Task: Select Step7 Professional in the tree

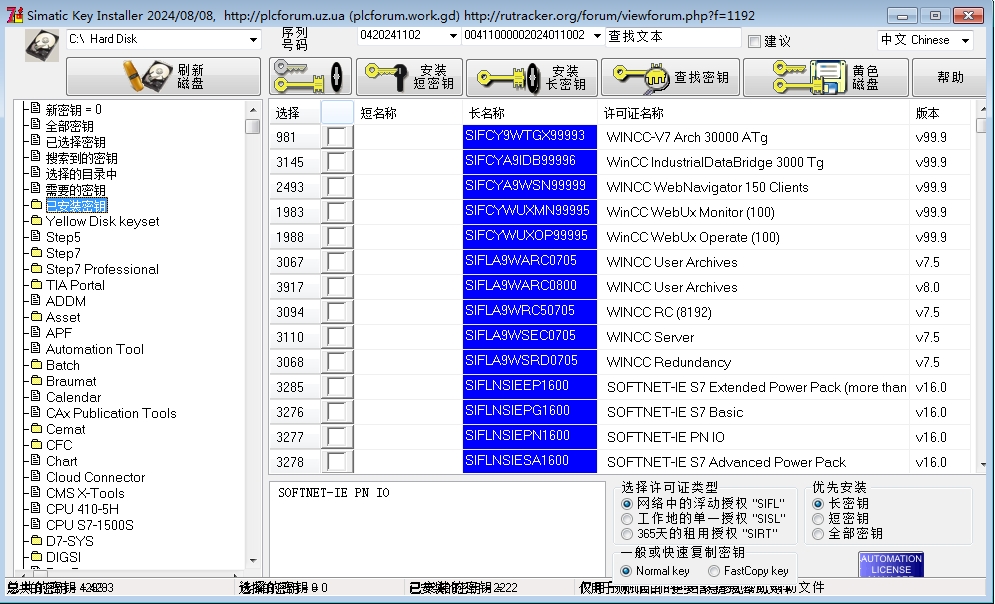Action: tap(102, 269)
